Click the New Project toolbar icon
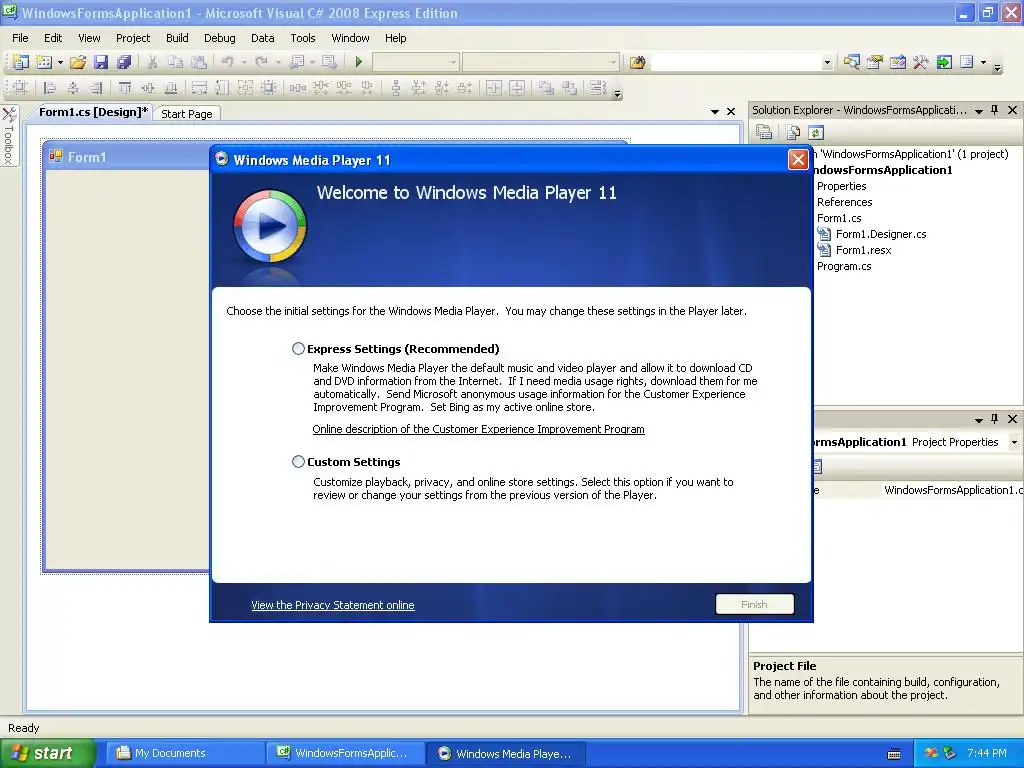Screen dimensions: 1024x768 coord(20,62)
